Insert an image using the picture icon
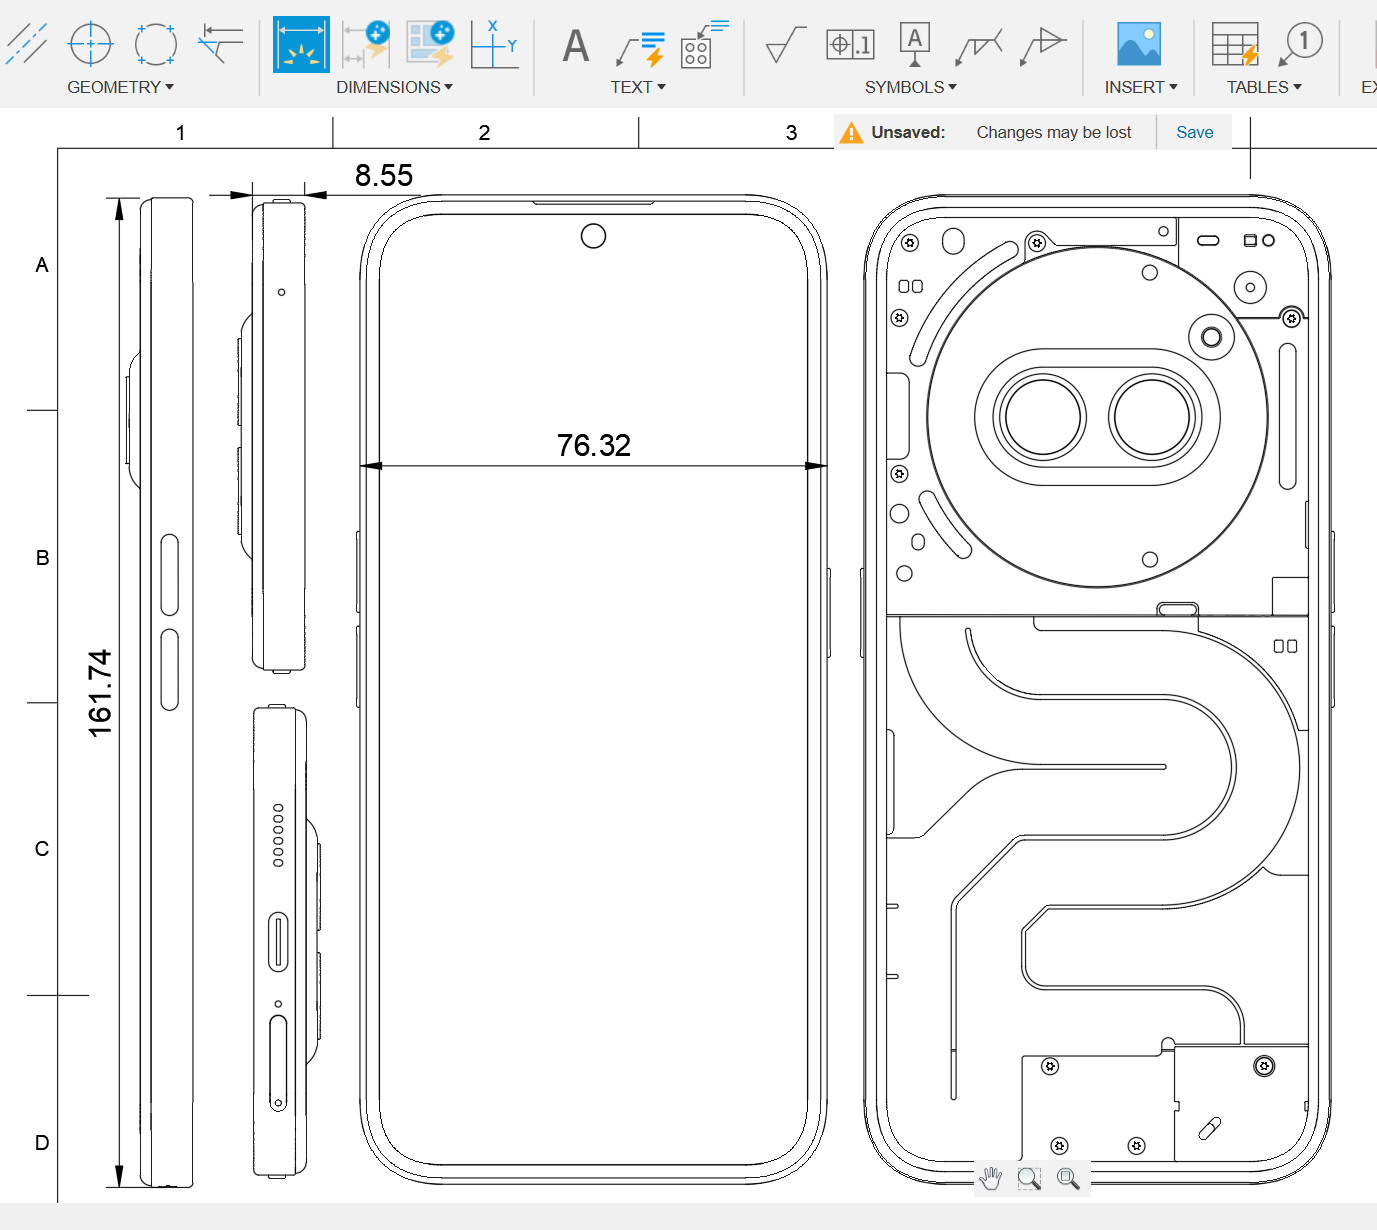 click(1139, 45)
